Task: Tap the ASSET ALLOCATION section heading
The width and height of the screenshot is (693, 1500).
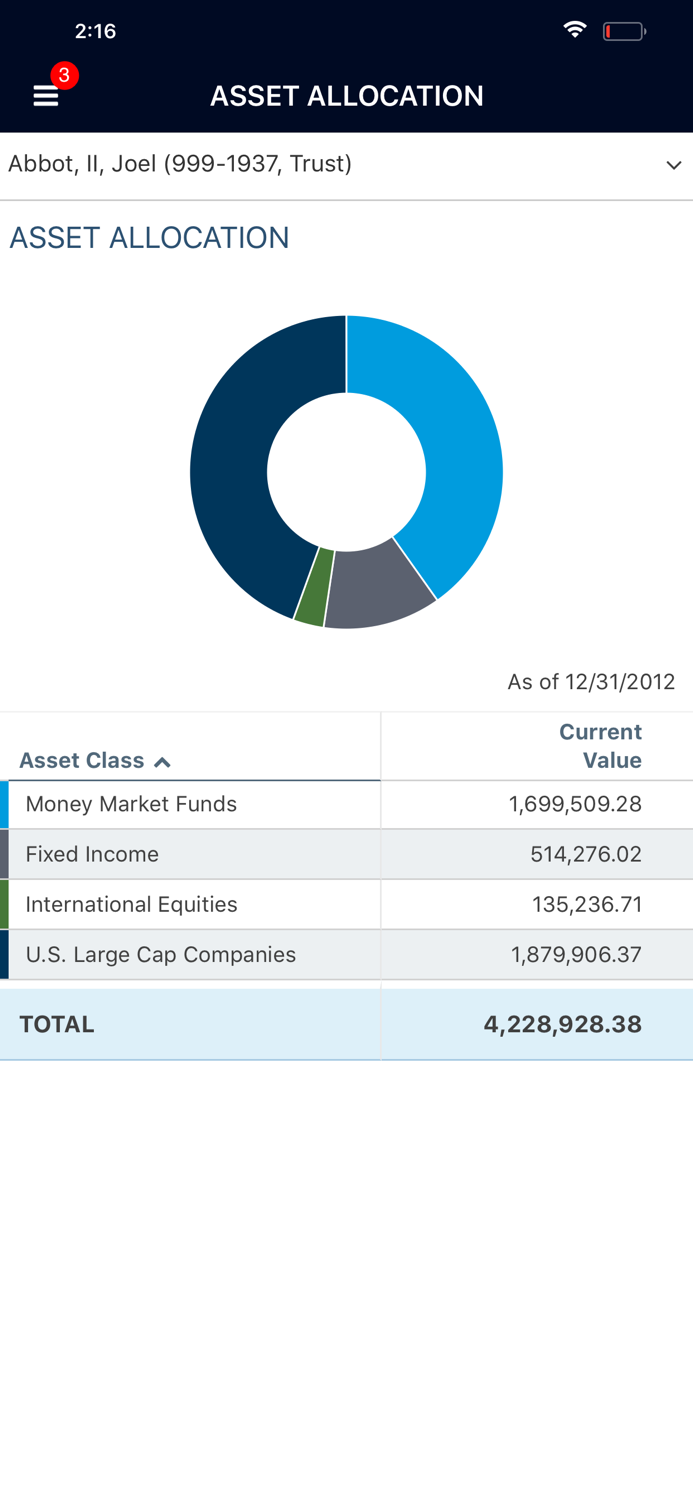Action: pos(149,238)
